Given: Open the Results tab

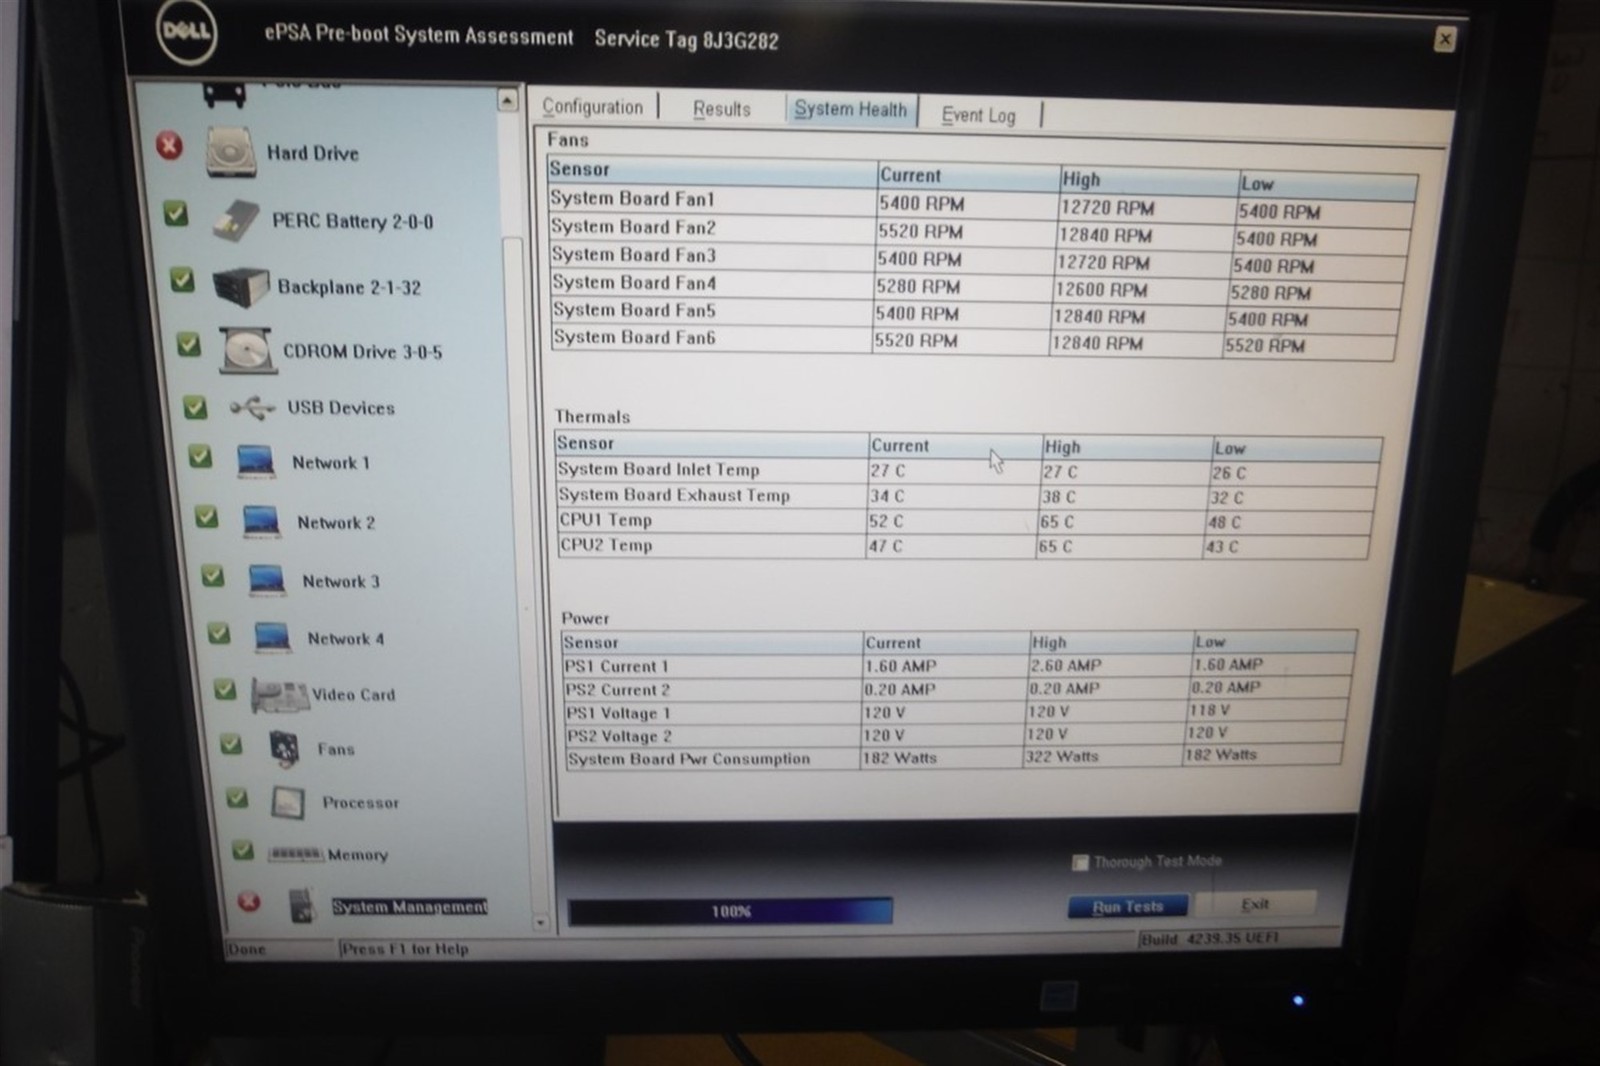Looking at the screenshot, I should (x=721, y=109).
